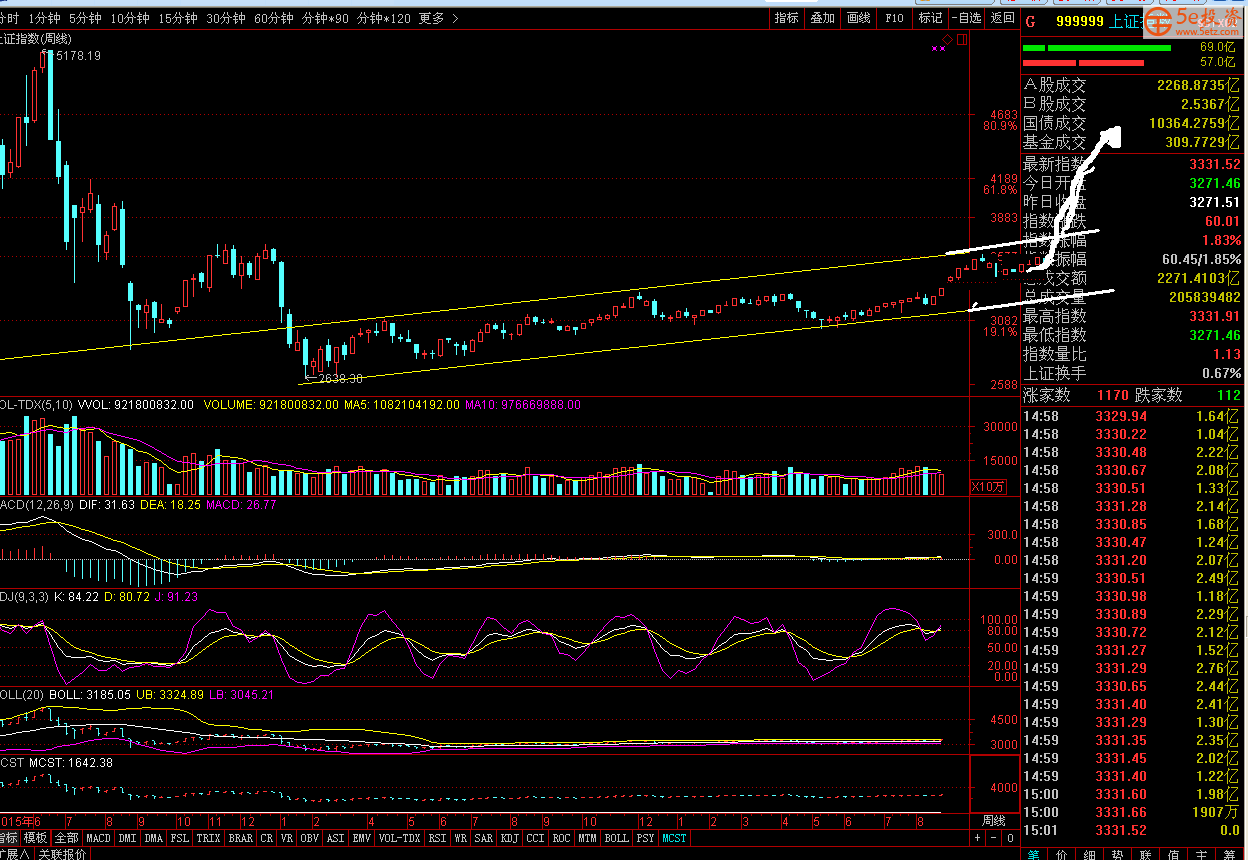Select the 势 tab under tick list
Viewport: 1248px width, 860px height.
pyautogui.click(x=1117, y=854)
